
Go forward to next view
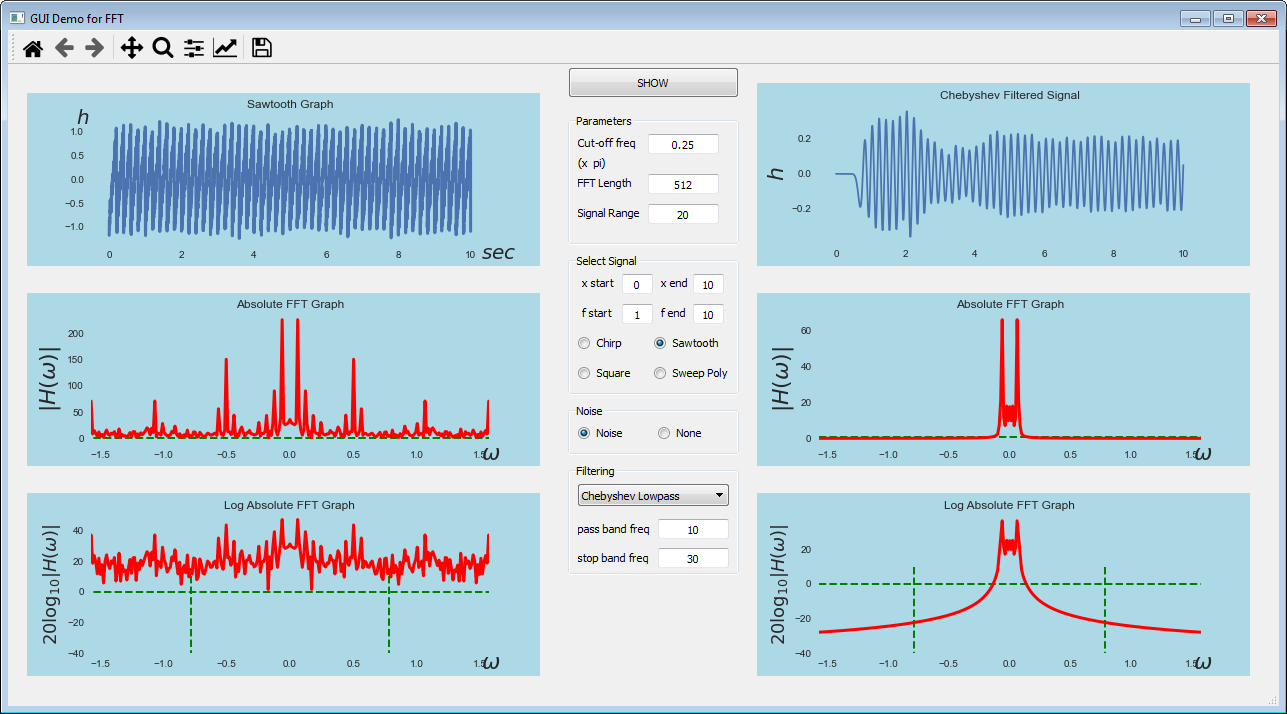coord(93,47)
